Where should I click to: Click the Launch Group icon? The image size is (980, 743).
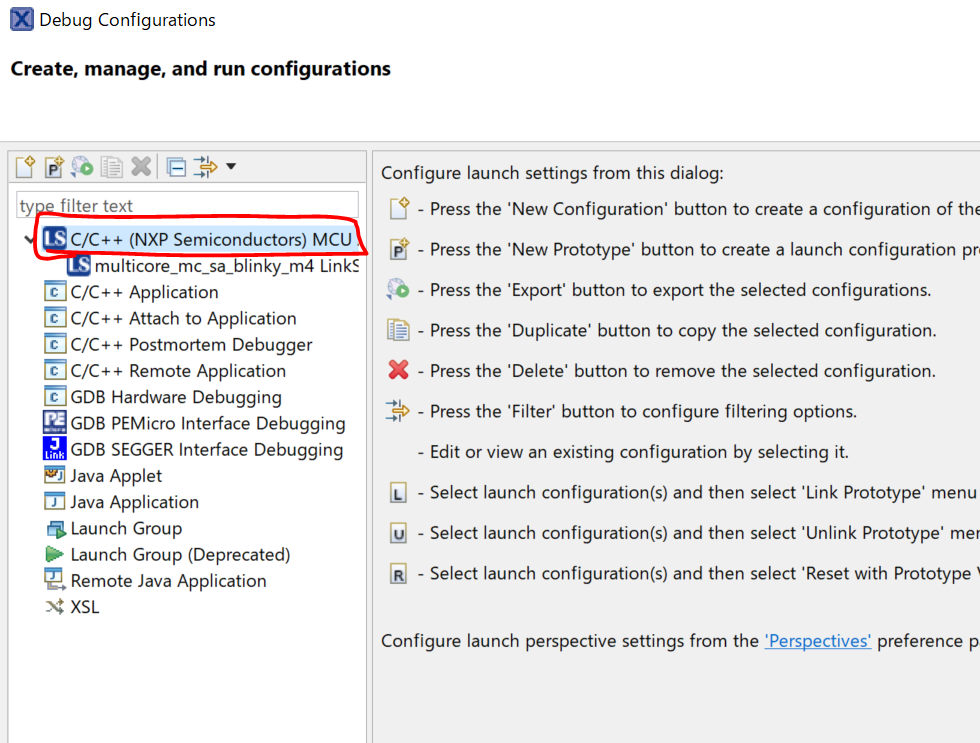pyautogui.click(x=56, y=529)
